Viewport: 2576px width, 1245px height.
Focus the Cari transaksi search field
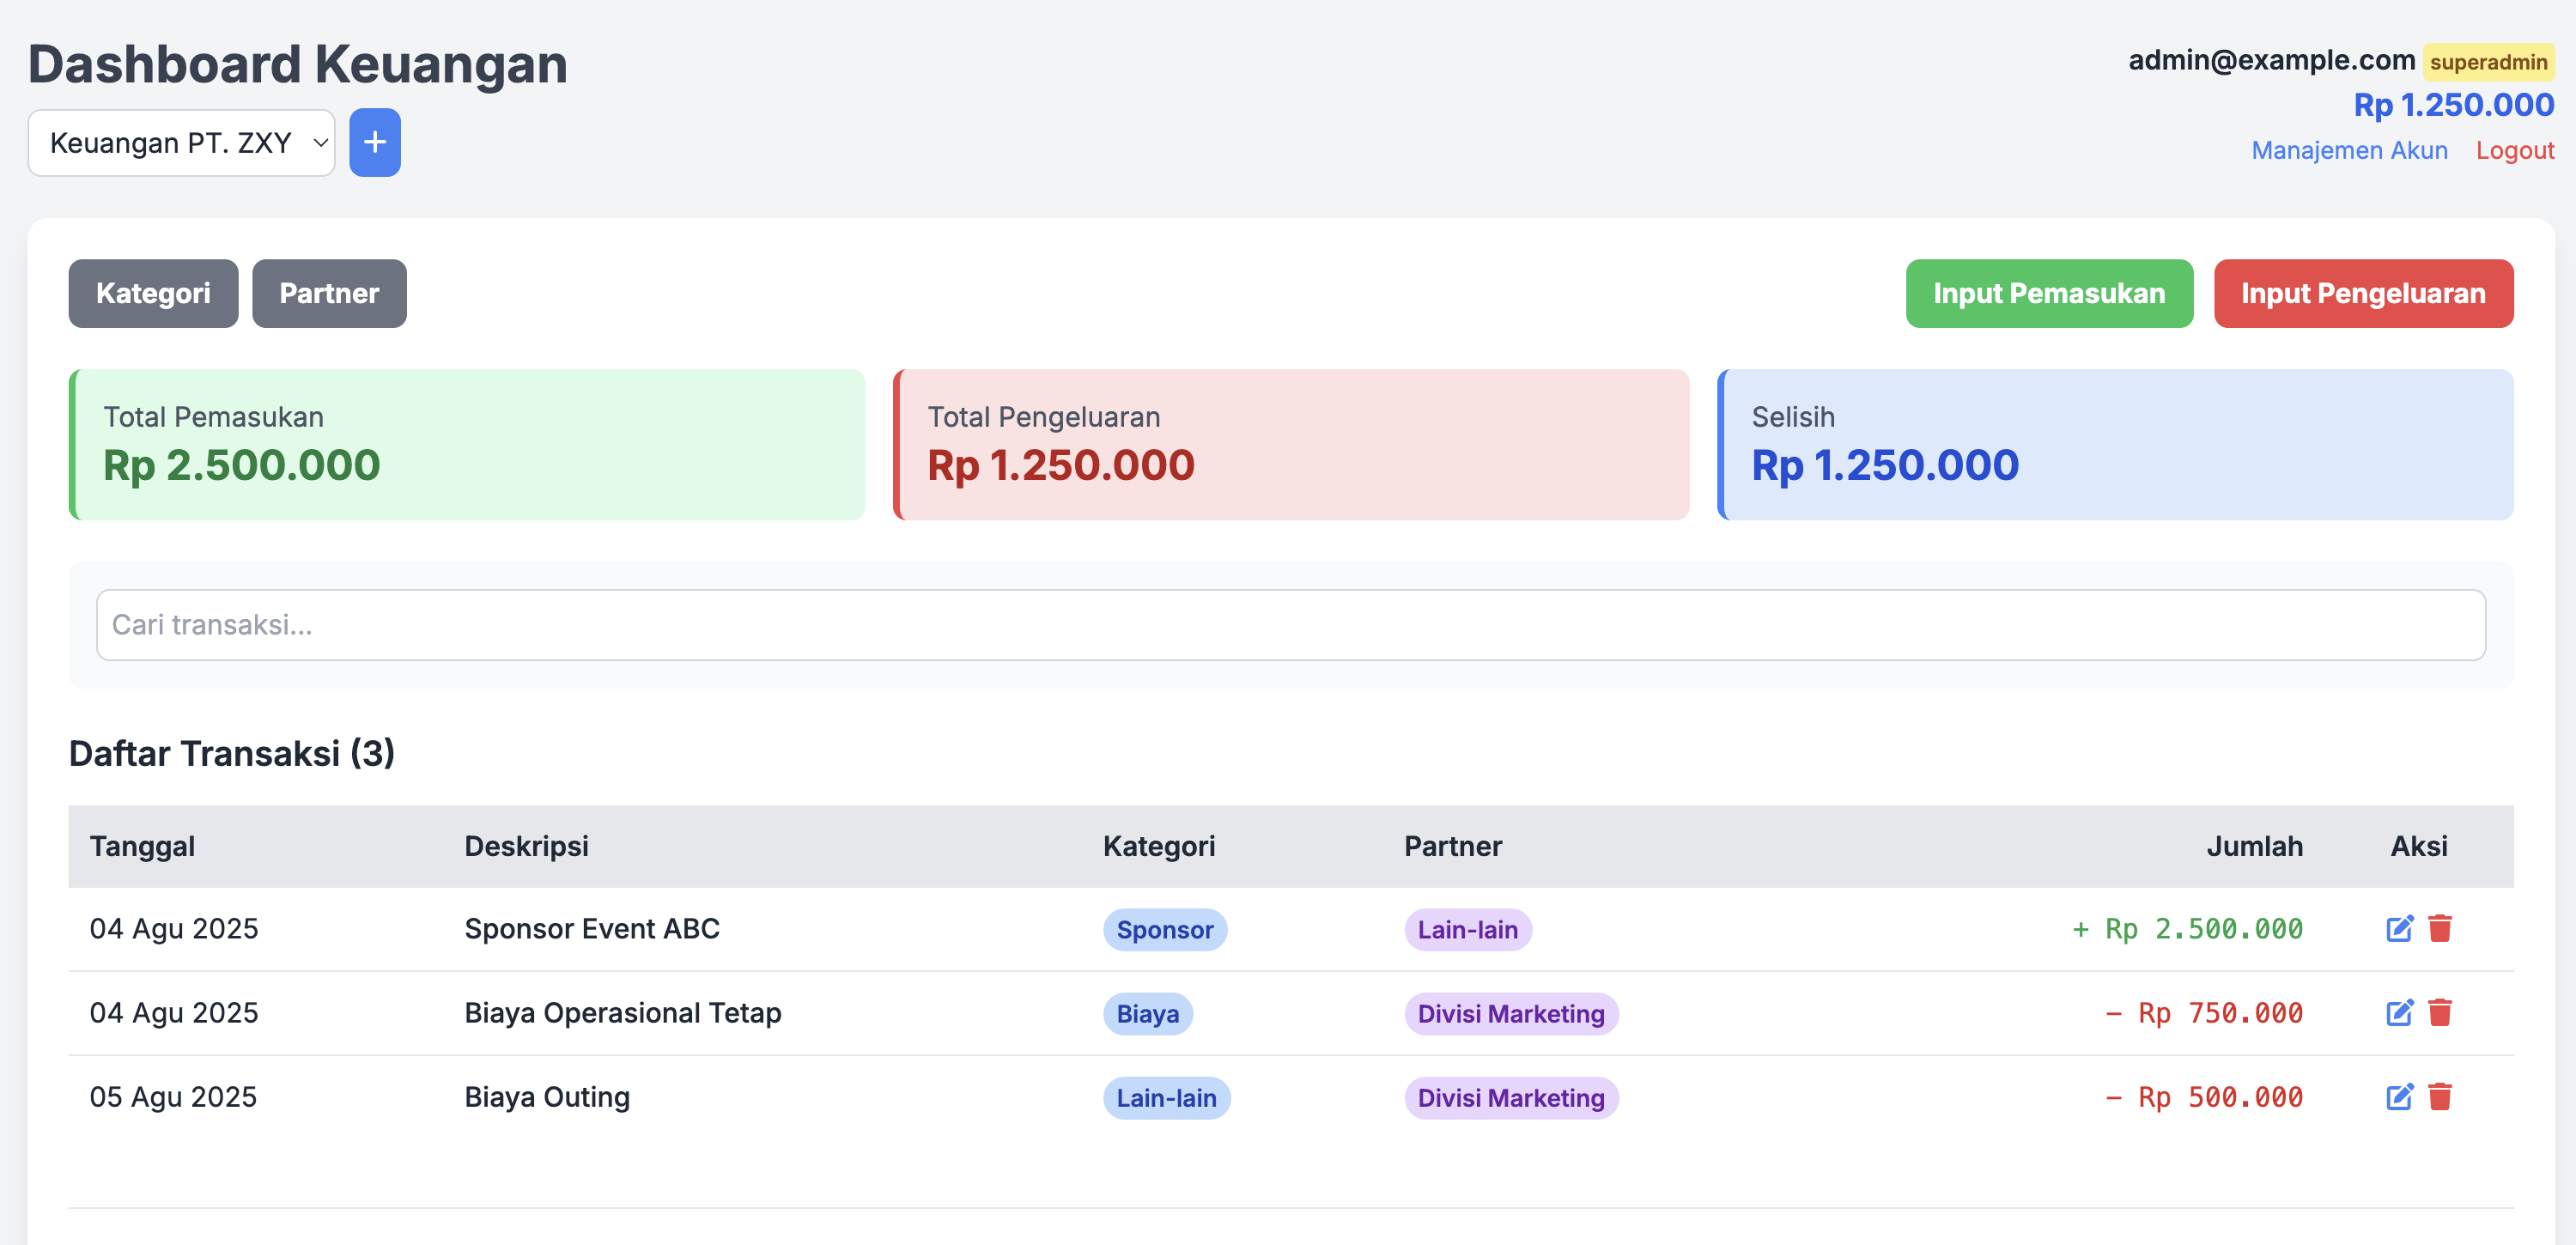tap(1291, 625)
